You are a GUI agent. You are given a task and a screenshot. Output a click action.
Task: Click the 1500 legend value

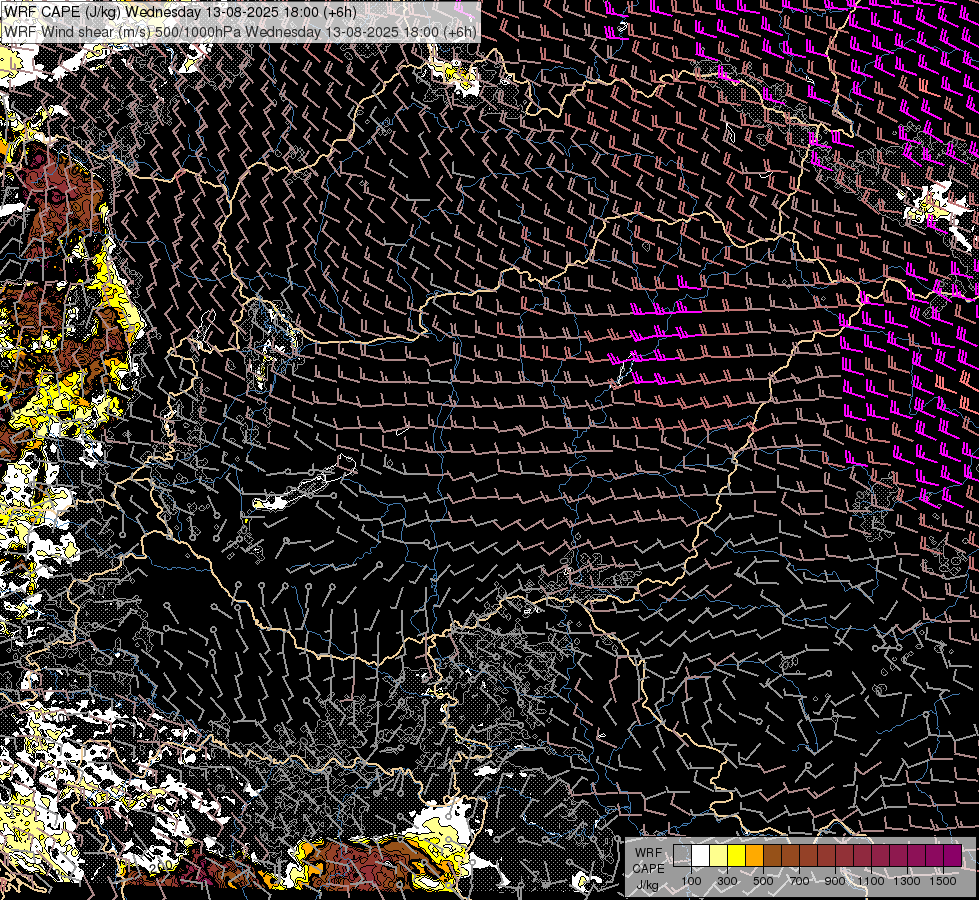943,881
